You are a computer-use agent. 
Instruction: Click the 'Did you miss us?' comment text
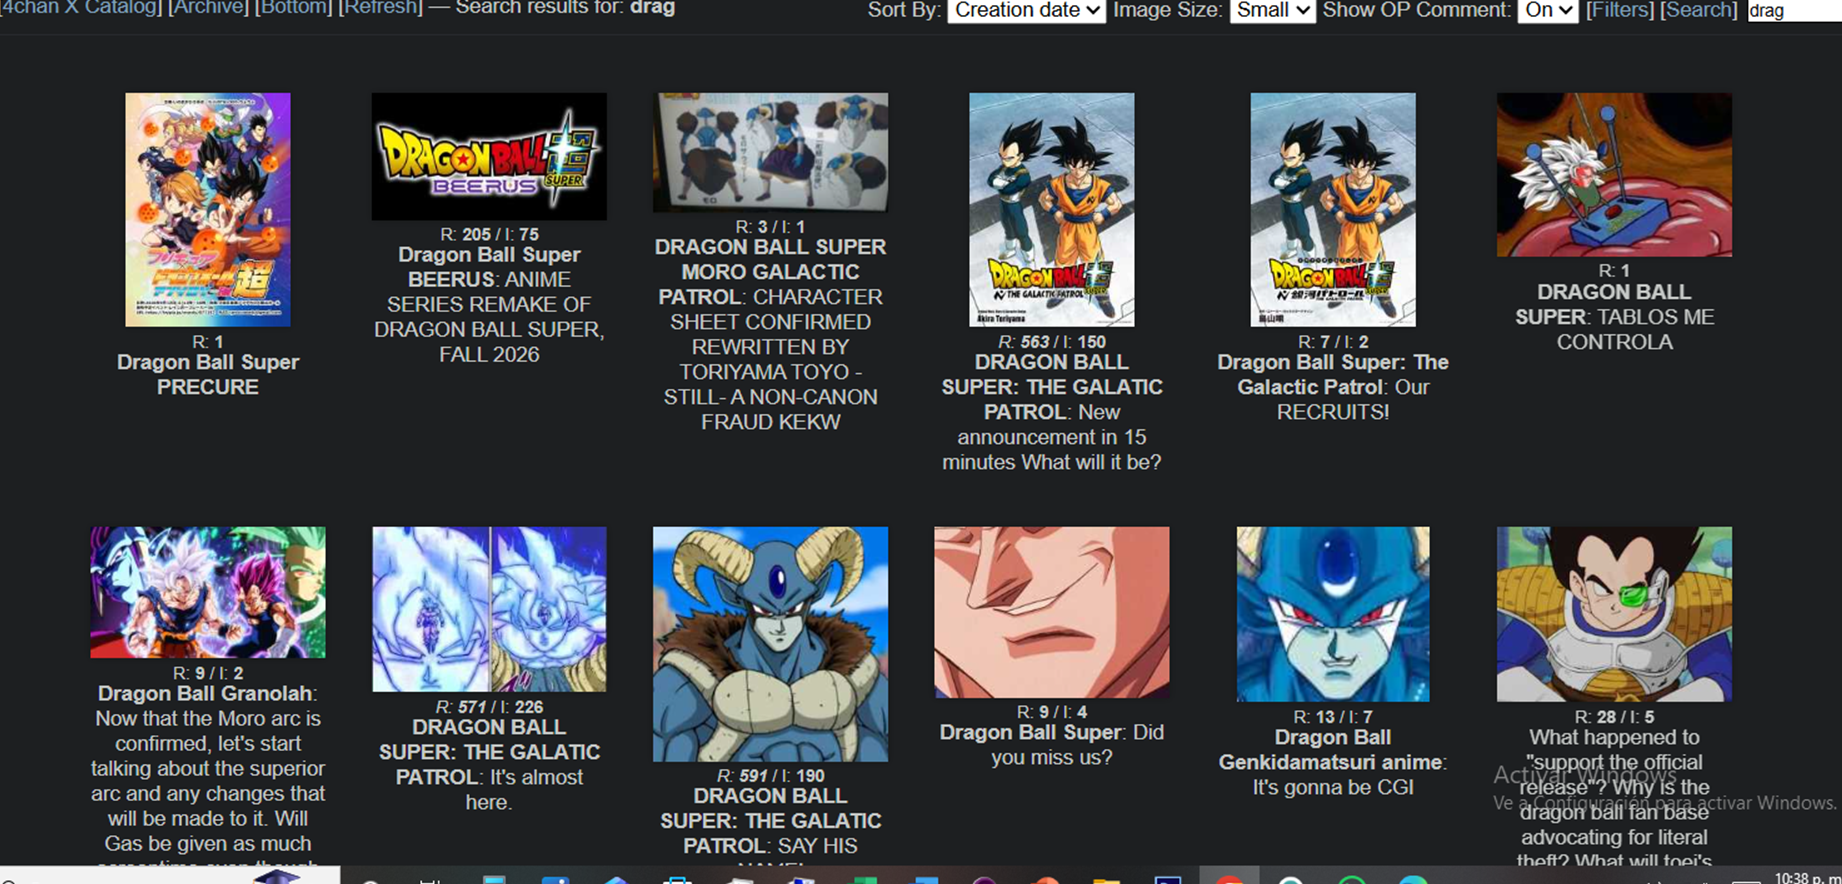(x=1077, y=745)
